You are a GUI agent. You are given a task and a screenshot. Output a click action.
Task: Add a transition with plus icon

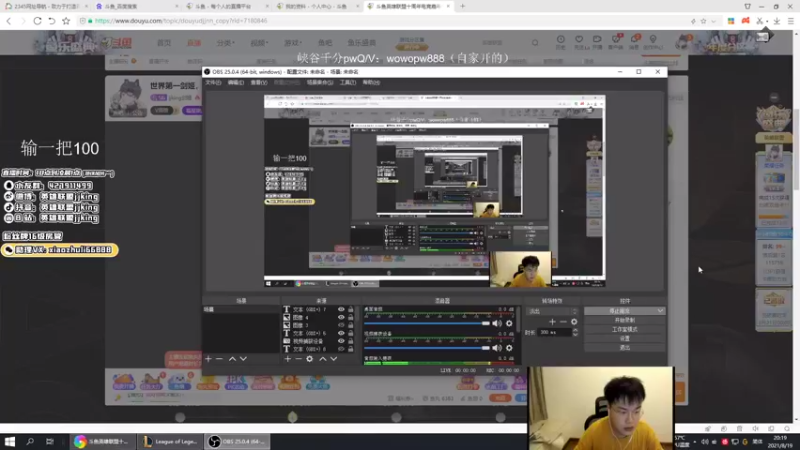pos(552,321)
